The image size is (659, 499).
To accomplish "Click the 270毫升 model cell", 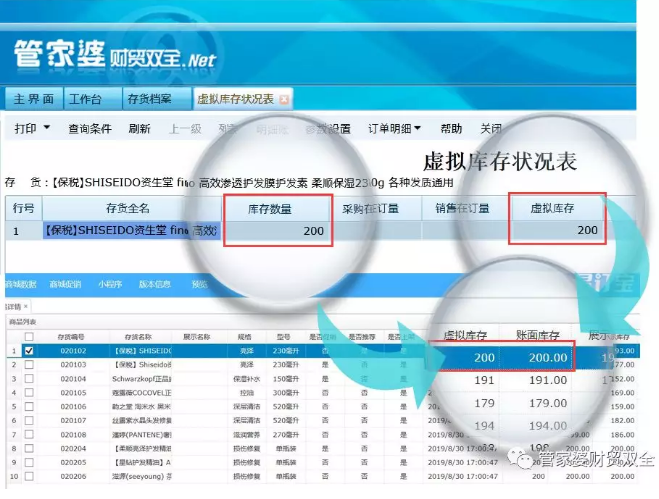I will 286,434.
